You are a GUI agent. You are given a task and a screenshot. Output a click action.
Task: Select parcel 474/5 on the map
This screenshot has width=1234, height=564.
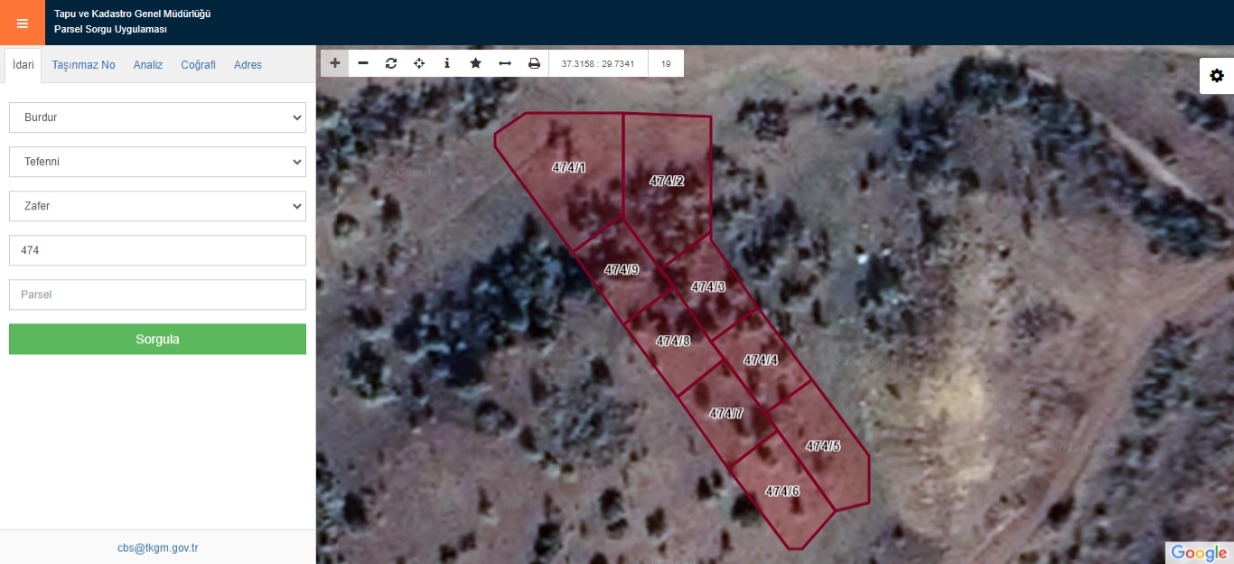(822, 446)
